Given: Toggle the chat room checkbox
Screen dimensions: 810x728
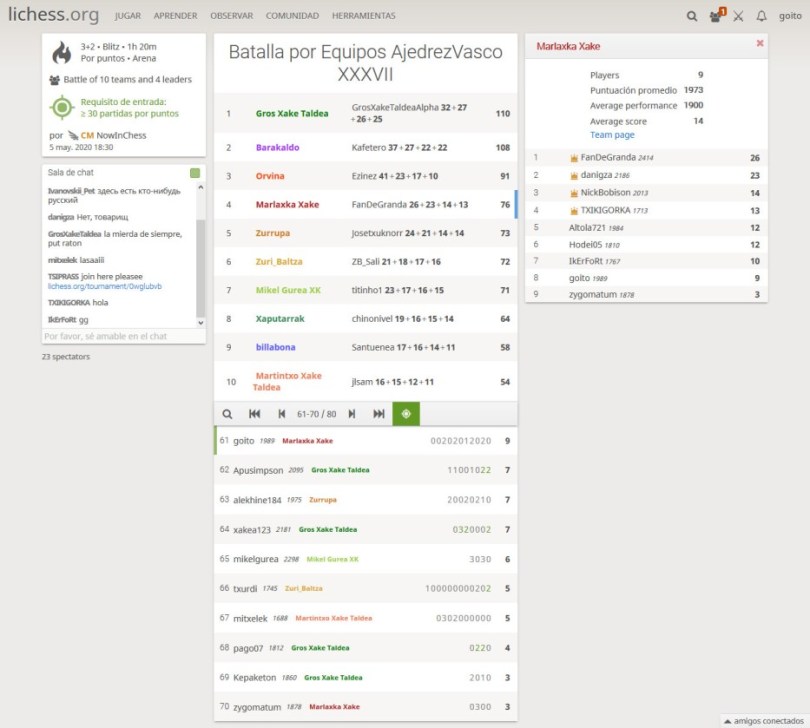Looking at the screenshot, I should 195,173.
